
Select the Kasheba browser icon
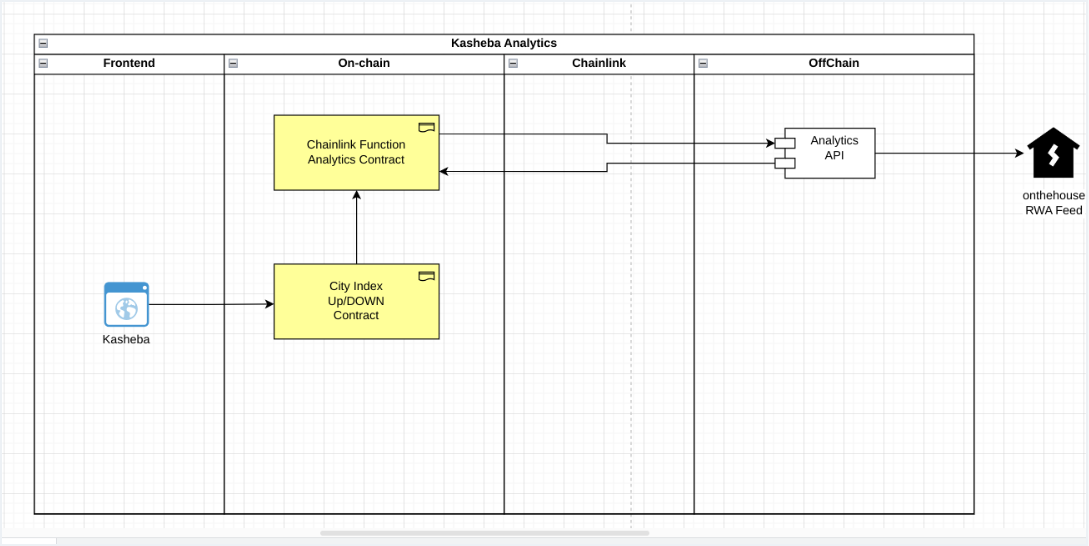(x=126, y=304)
